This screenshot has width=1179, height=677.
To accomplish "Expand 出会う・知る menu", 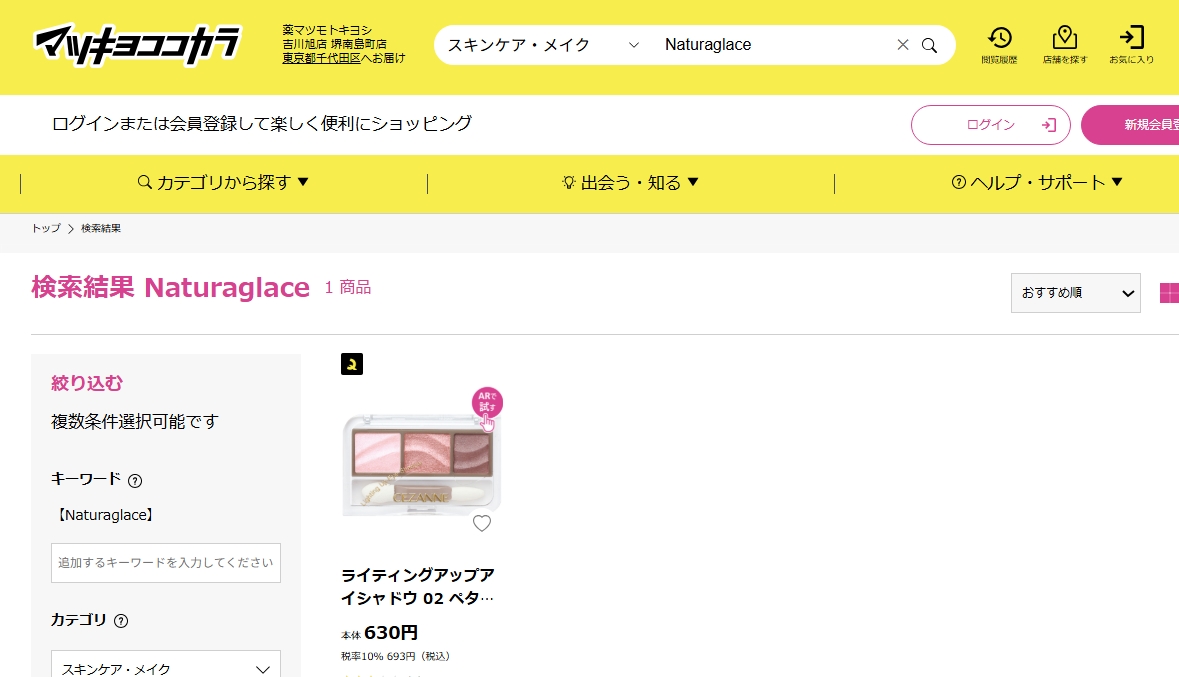I will [x=630, y=183].
